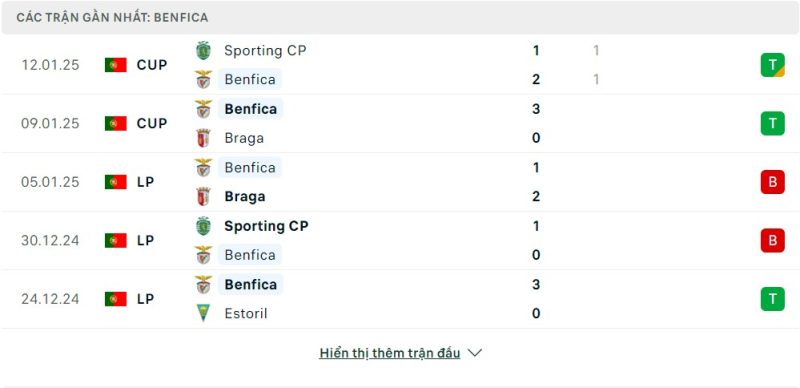This screenshot has width=800, height=388.
Task: Click LP competition label on 24.12.24
Action: (145, 299)
